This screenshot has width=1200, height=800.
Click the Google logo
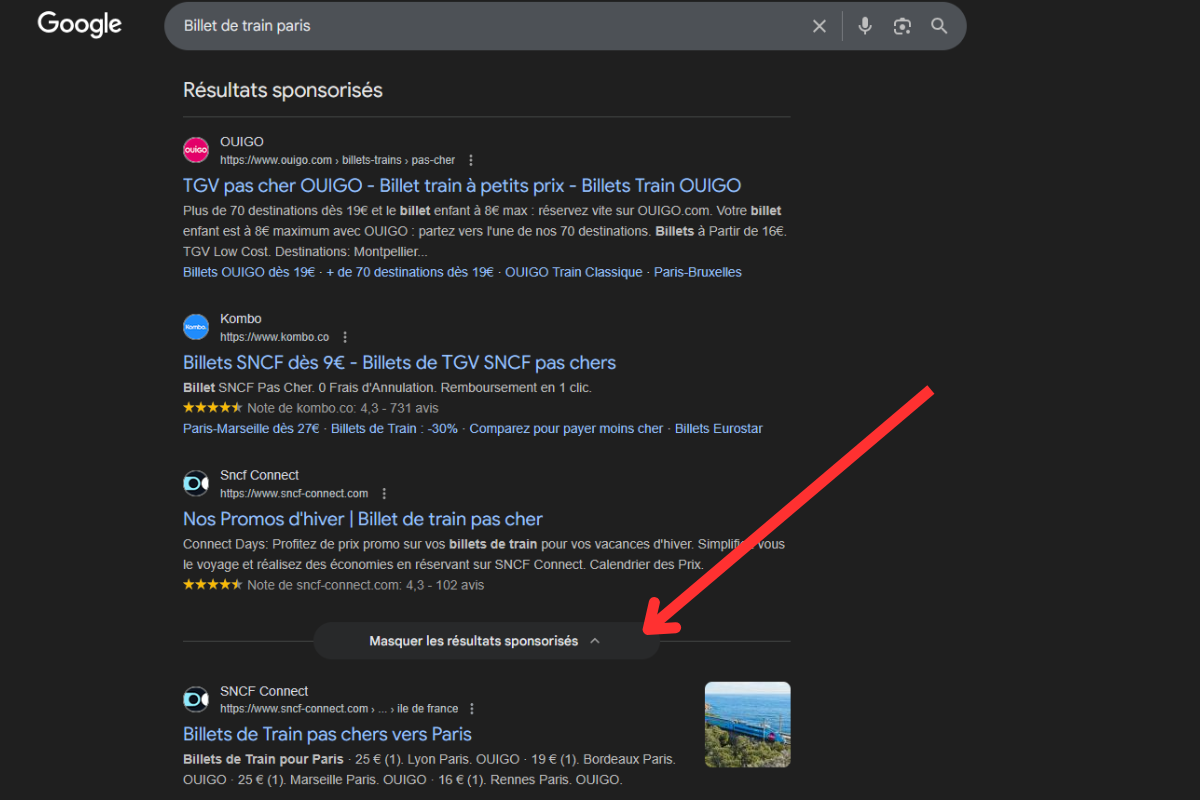[79, 25]
